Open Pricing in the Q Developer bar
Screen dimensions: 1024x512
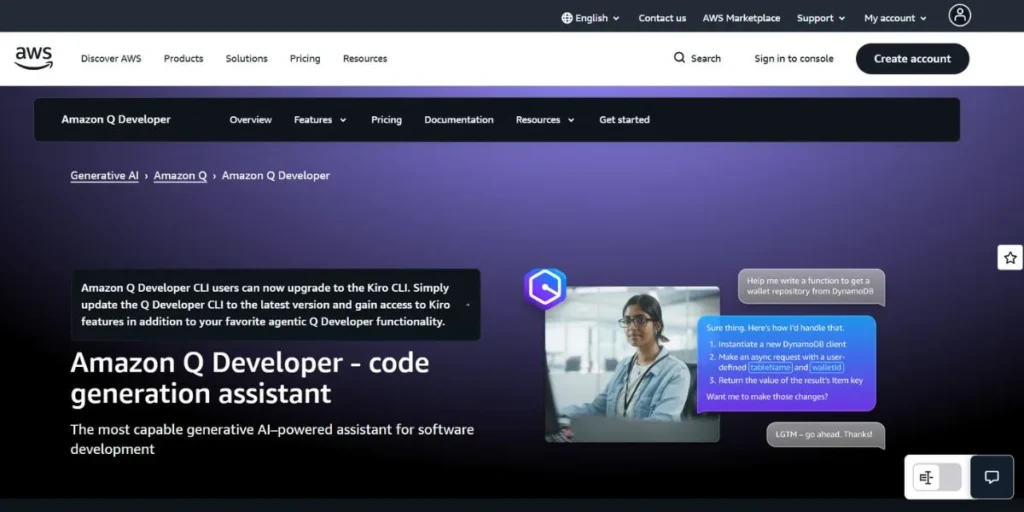point(387,120)
